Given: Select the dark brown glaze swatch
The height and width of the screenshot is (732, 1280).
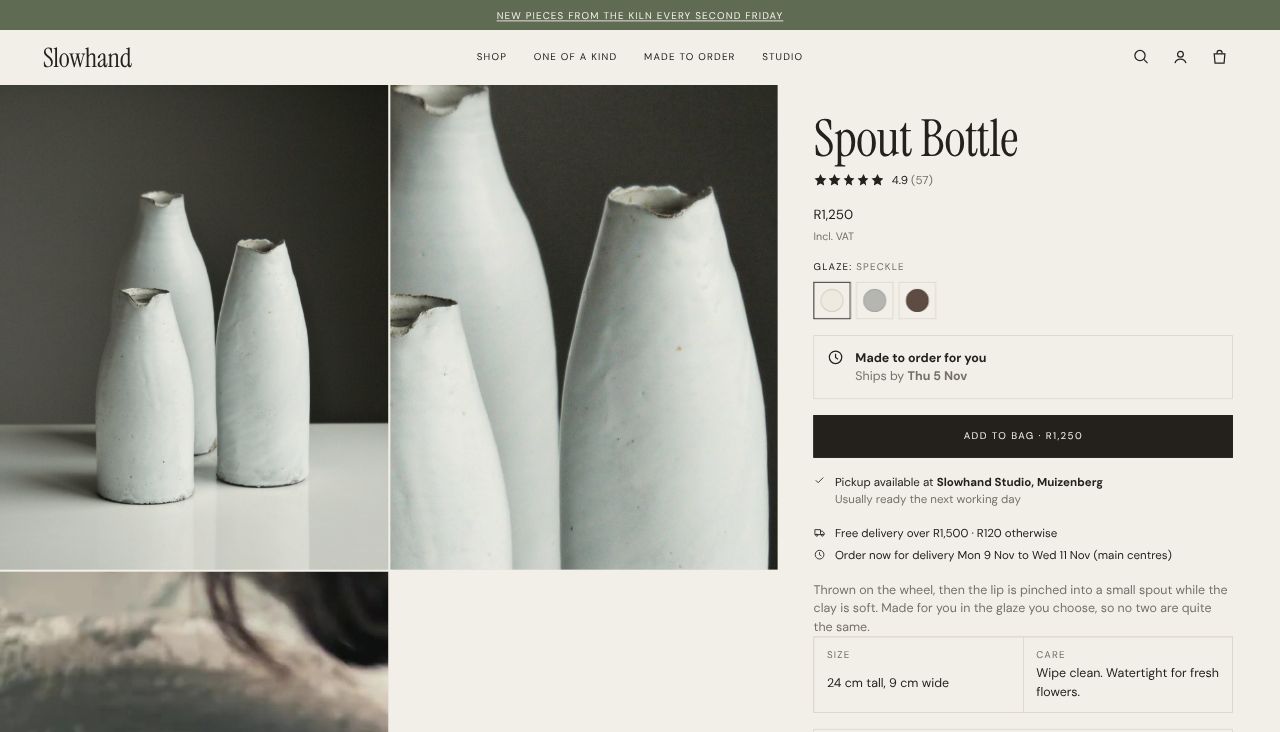Looking at the screenshot, I should (x=917, y=300).
